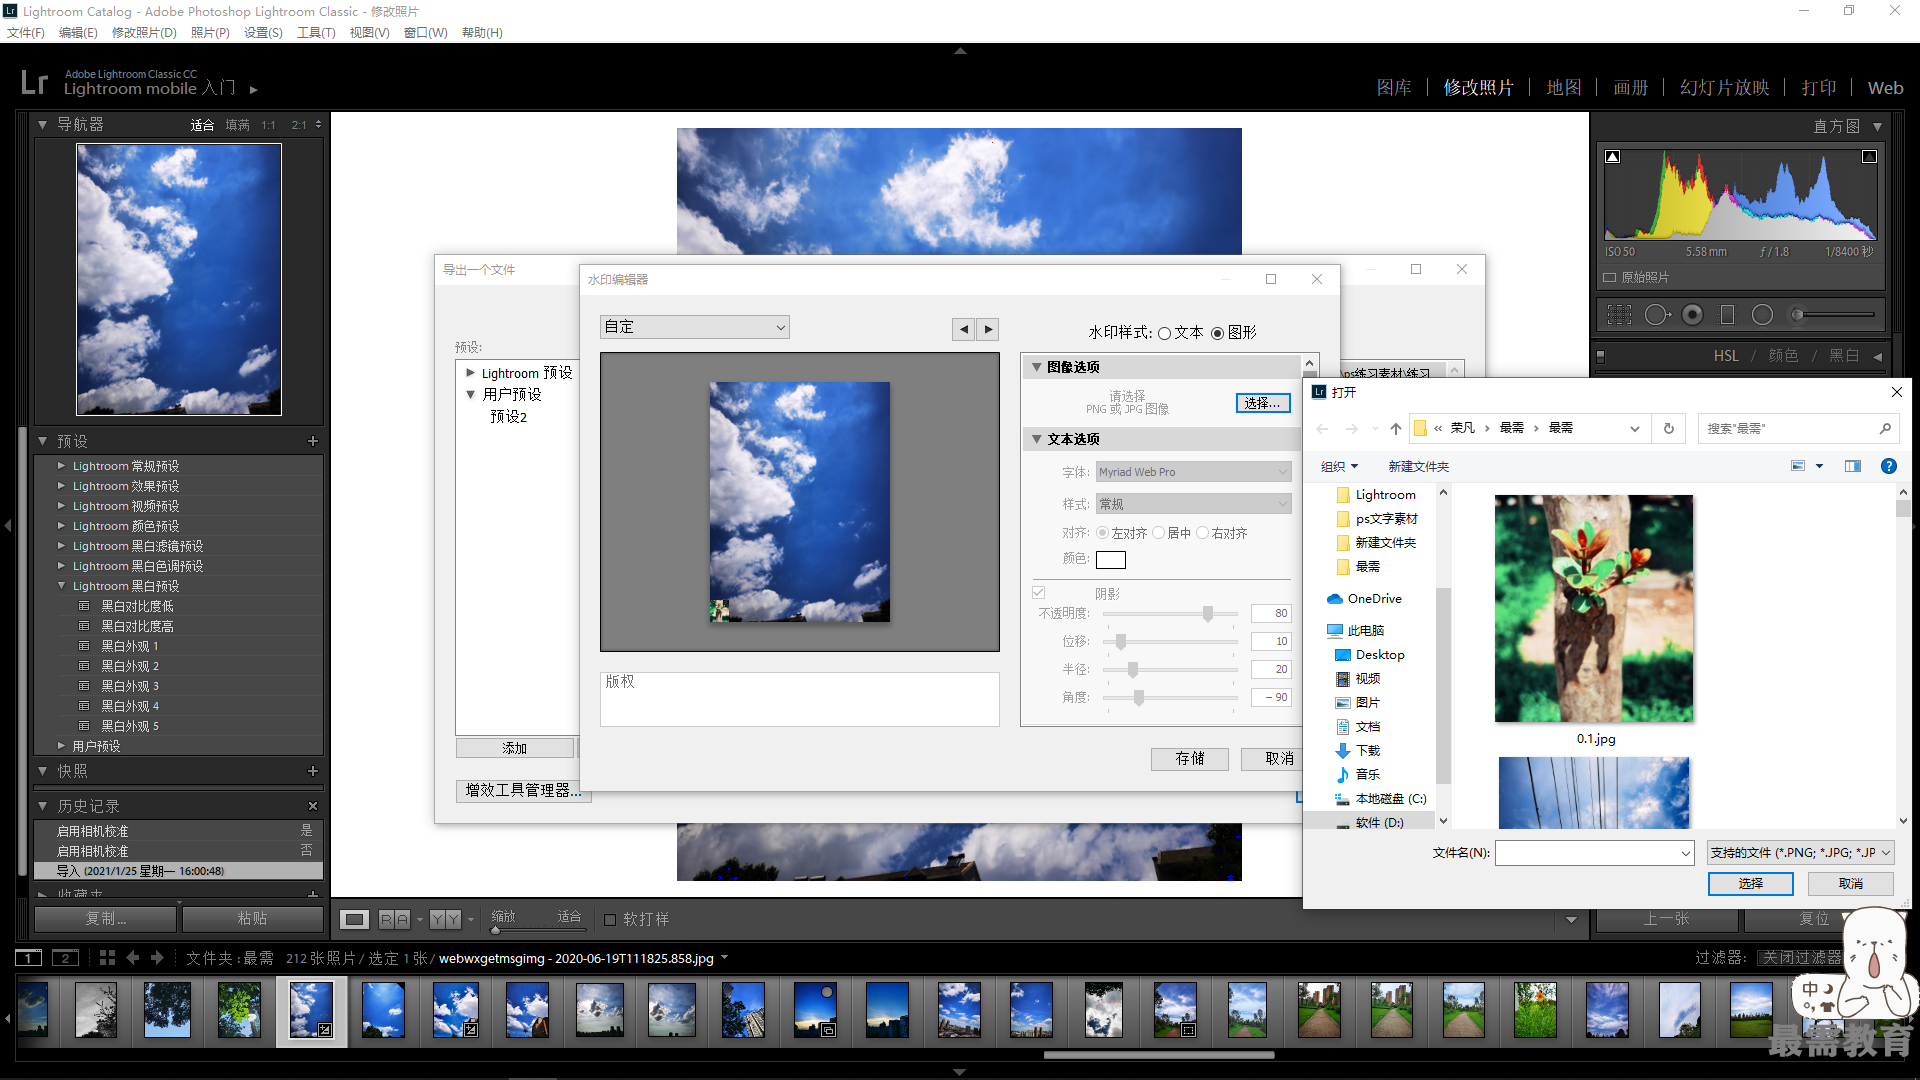Select main window display 1
The image size is (1920, 1080).
coord(29,958)
